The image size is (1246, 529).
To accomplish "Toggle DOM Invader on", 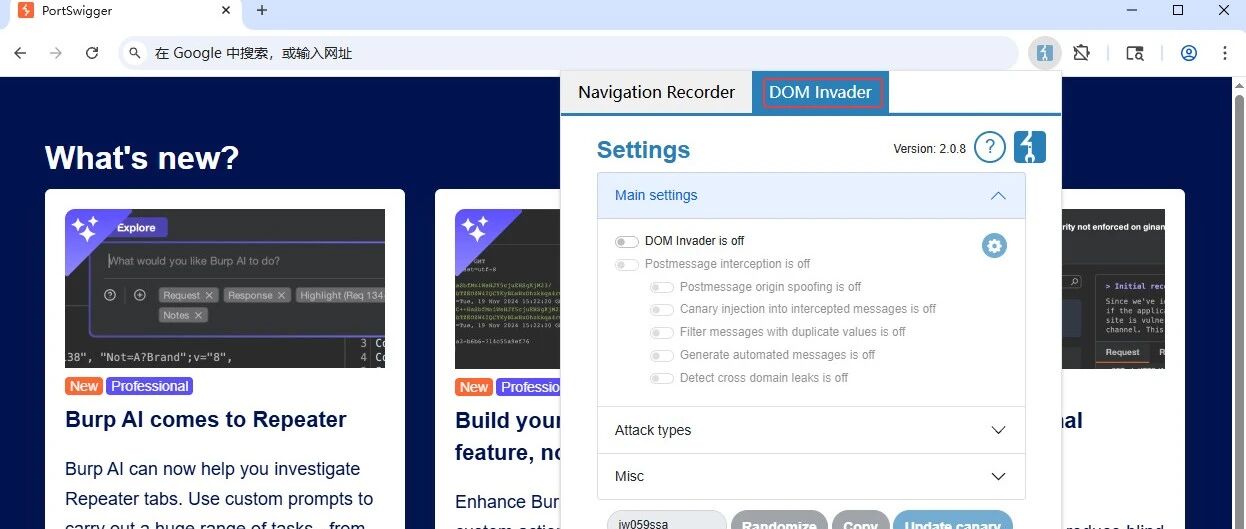I will [x=627, y=242].
